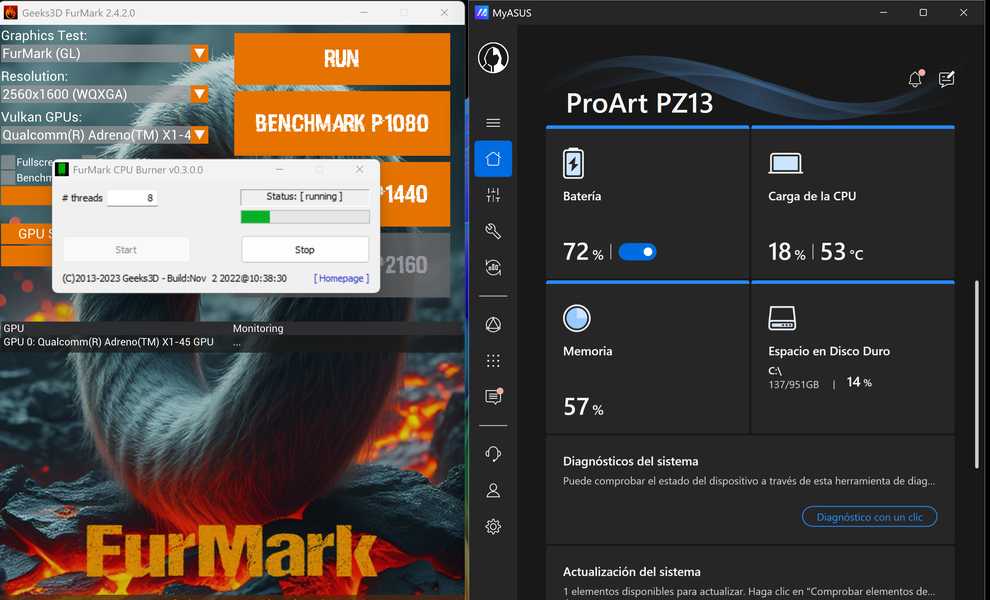
Task: Start the BENCHMARK P1080 preset
Action: [x=342, y=123]
